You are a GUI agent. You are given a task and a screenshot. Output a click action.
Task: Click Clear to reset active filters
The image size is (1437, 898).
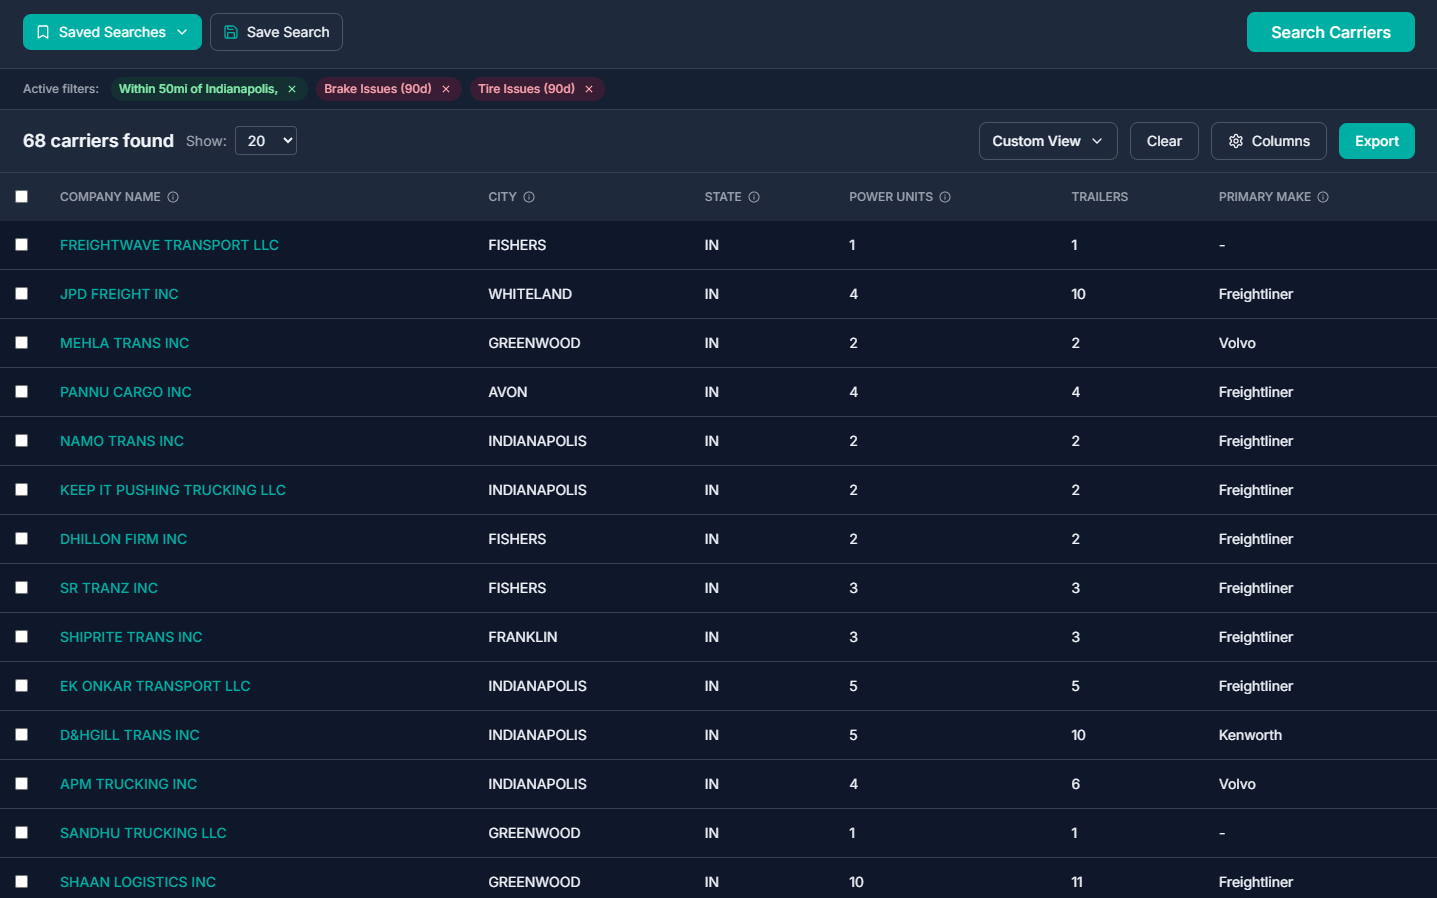1164,140
